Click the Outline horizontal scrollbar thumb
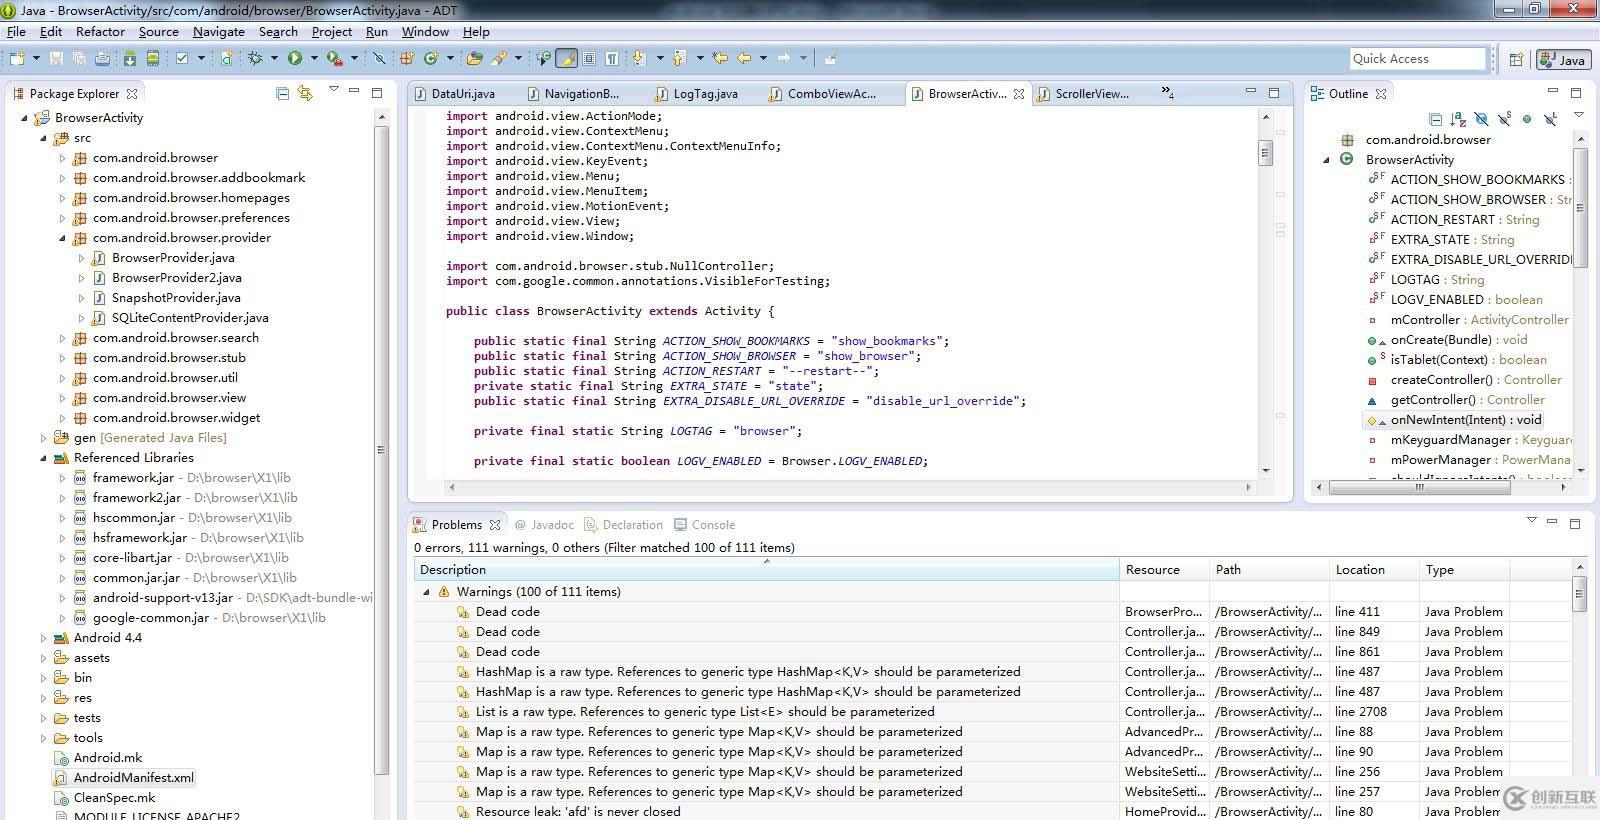 [x=1418, y=488]
